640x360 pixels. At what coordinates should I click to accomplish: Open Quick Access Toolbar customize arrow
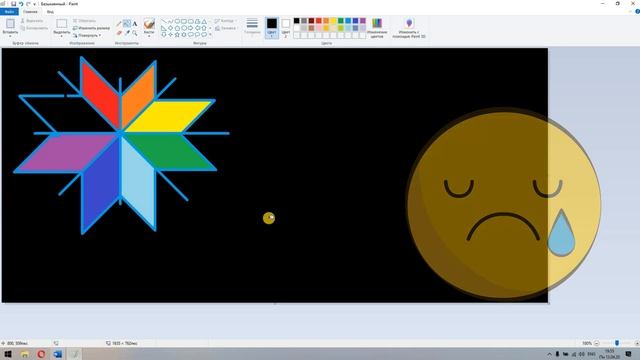tap(34, 4)
